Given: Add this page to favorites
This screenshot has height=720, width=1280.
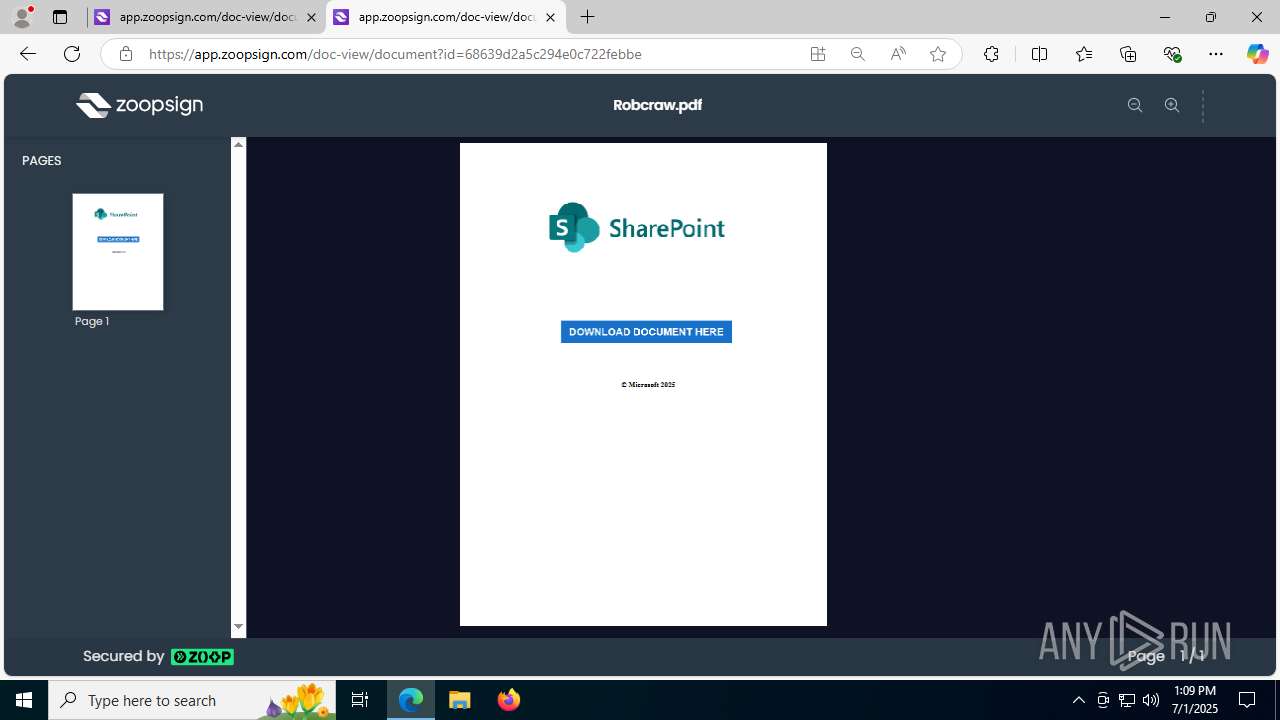Looking at the screenshot, I should click(x=938, y=54).
